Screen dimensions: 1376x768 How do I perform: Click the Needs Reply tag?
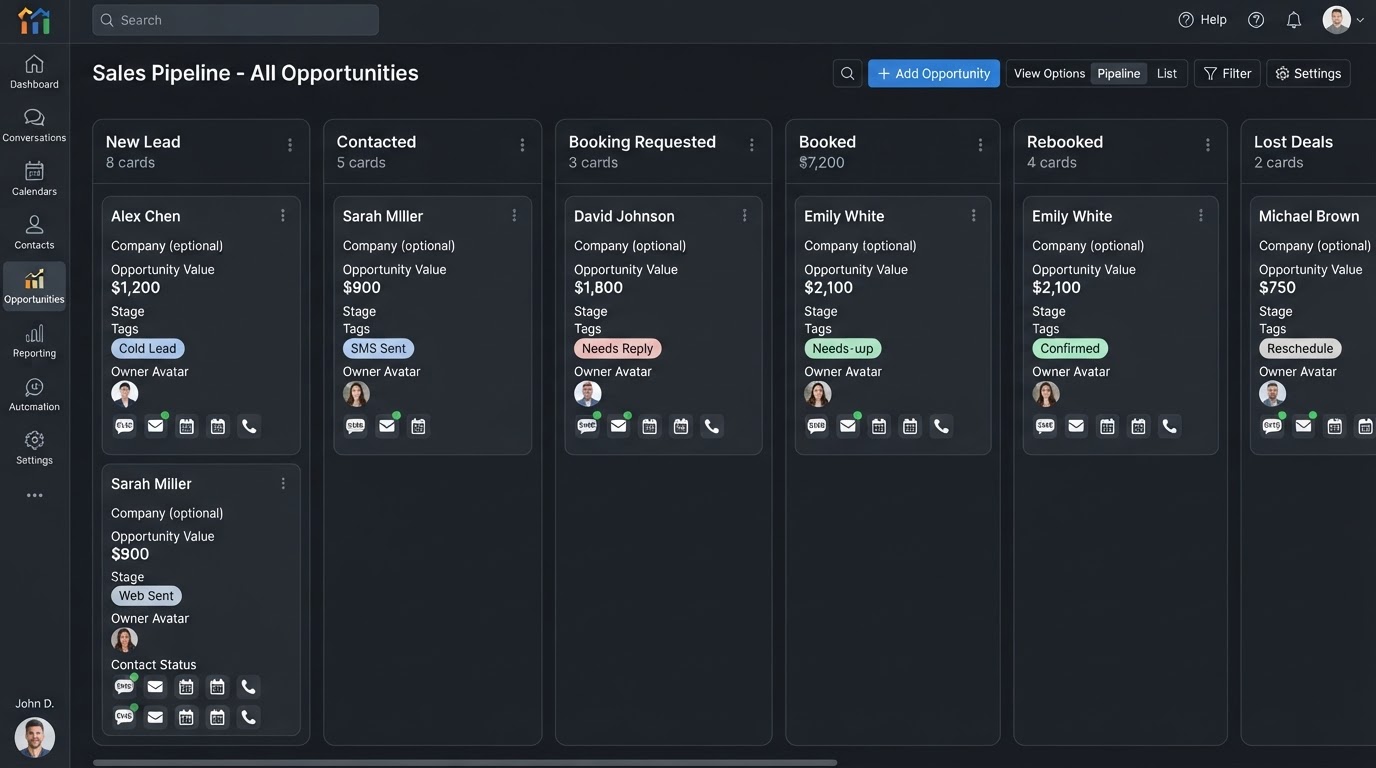point(617,349)
